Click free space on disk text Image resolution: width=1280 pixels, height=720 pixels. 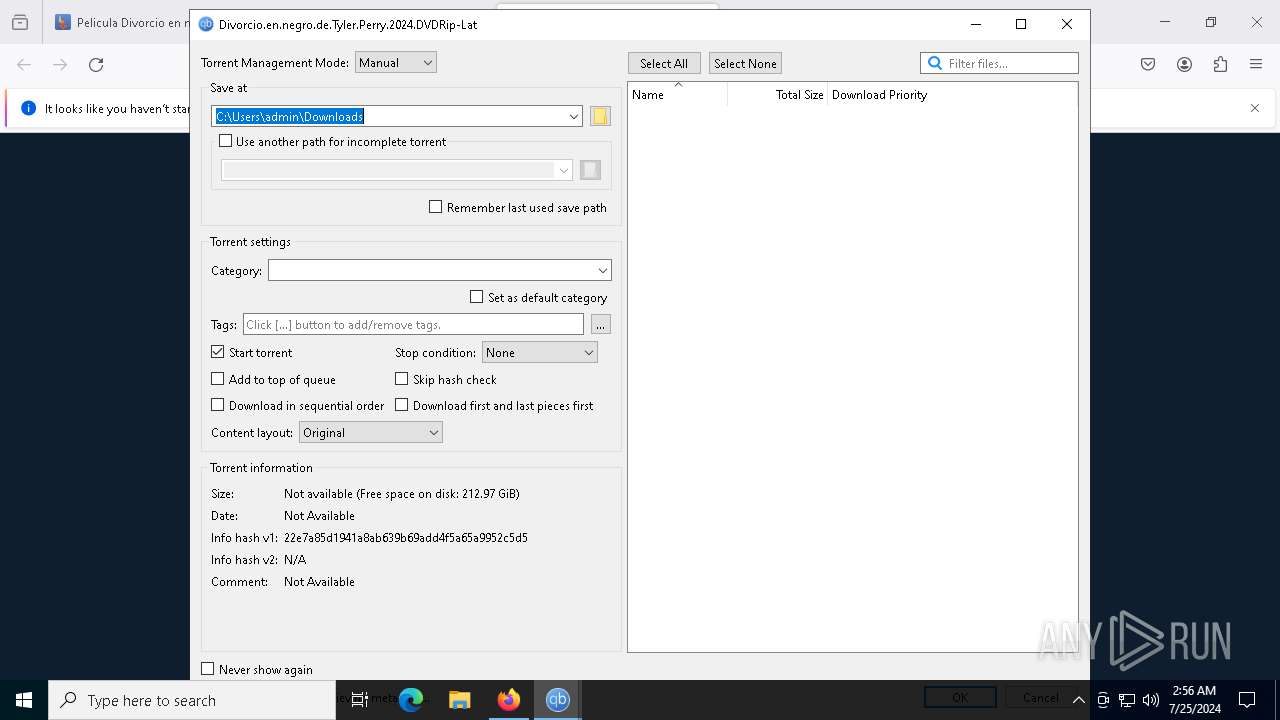click(440, 494)
